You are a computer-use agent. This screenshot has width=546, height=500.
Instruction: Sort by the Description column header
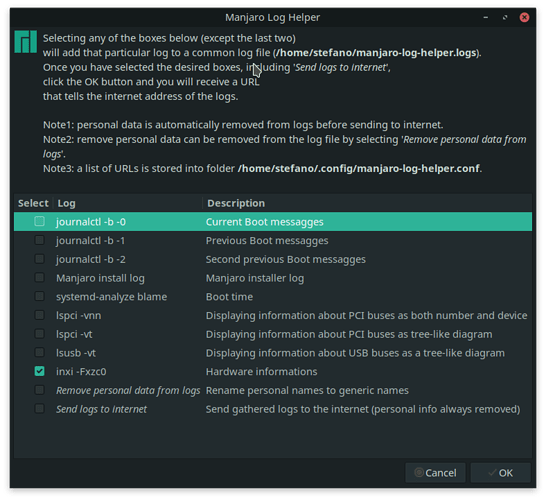point(367,203)
